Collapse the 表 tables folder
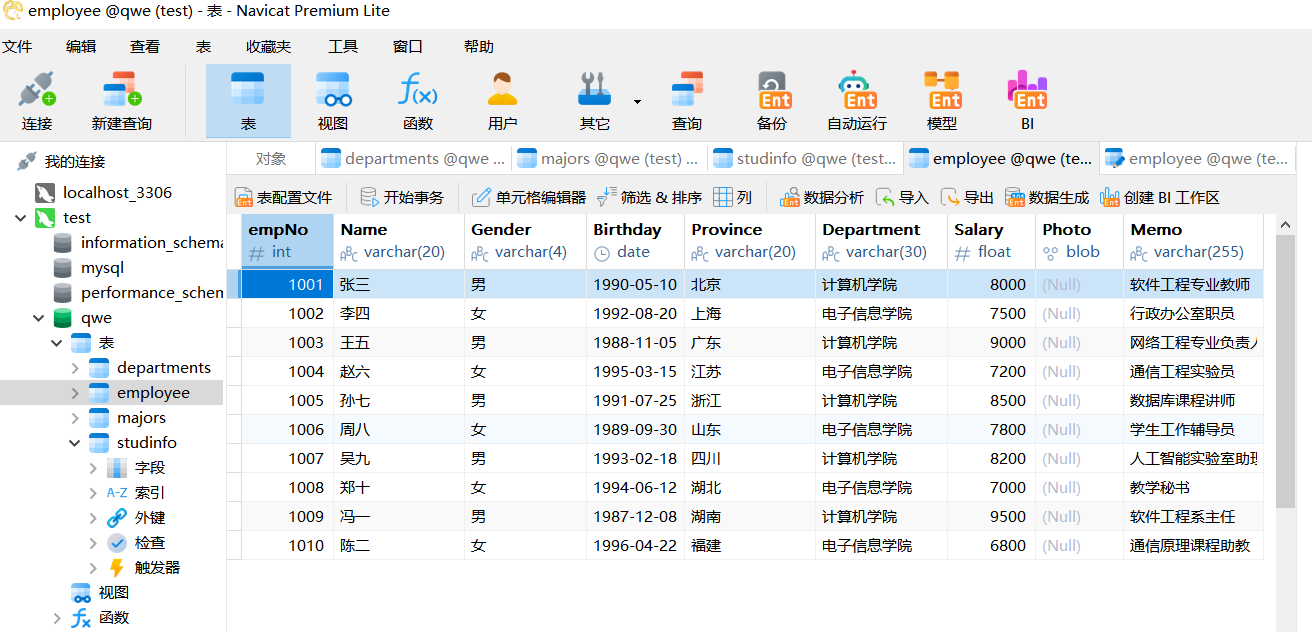Viewport: 1312px width, 632px height. point(57,342)
